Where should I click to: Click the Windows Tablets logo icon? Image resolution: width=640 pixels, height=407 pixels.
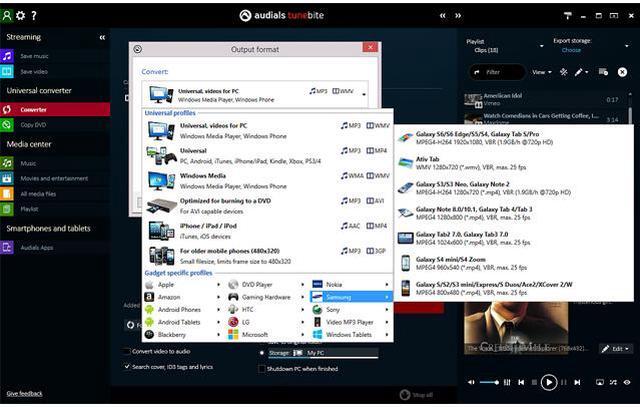317,335
